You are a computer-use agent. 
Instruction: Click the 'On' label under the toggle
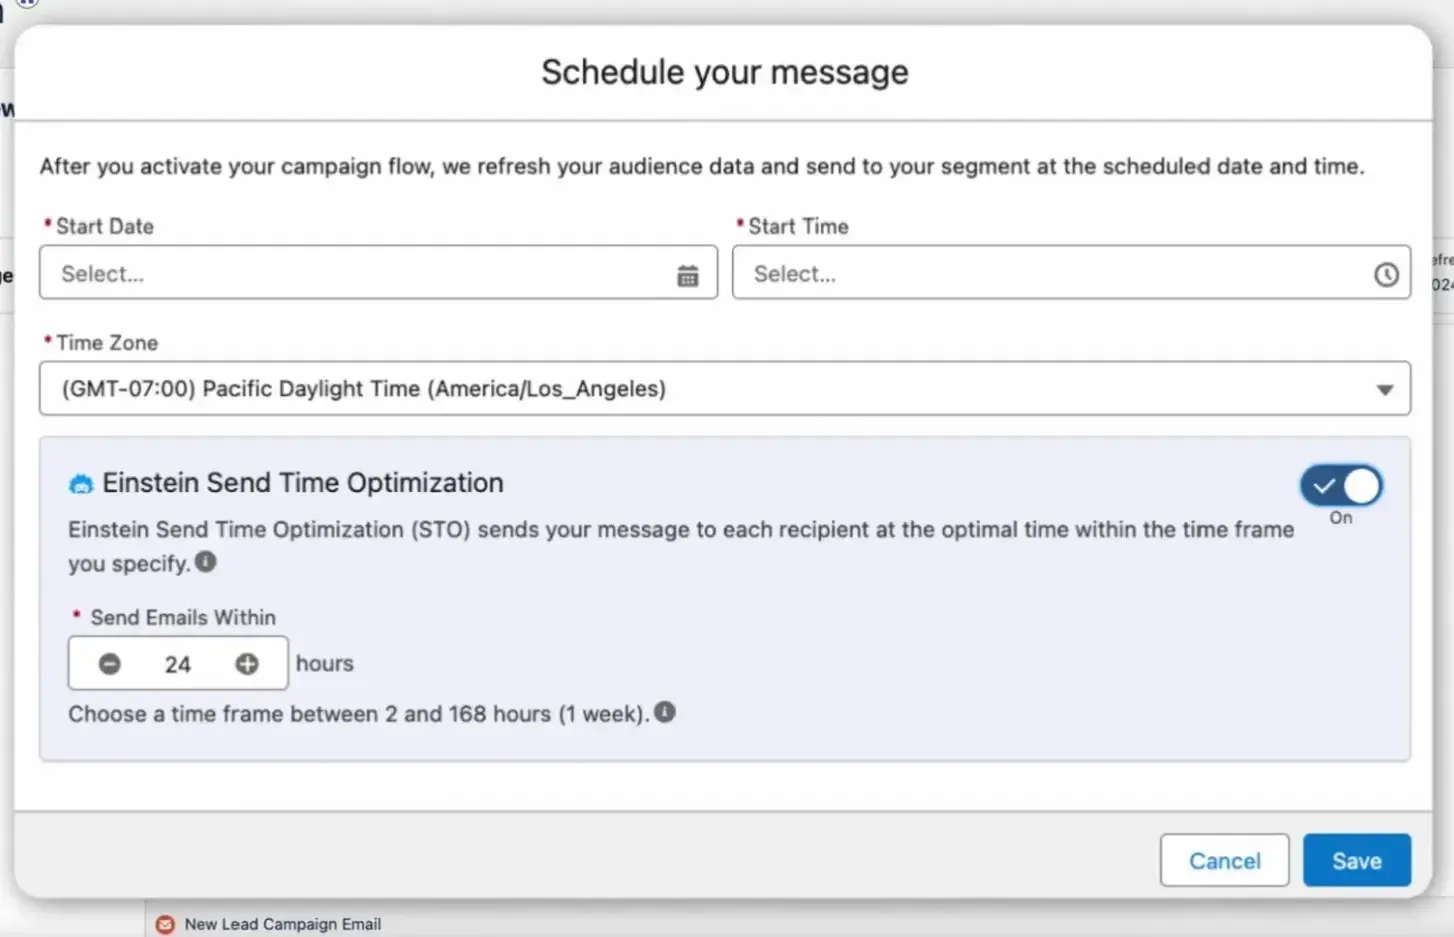tap(1341, 518)
